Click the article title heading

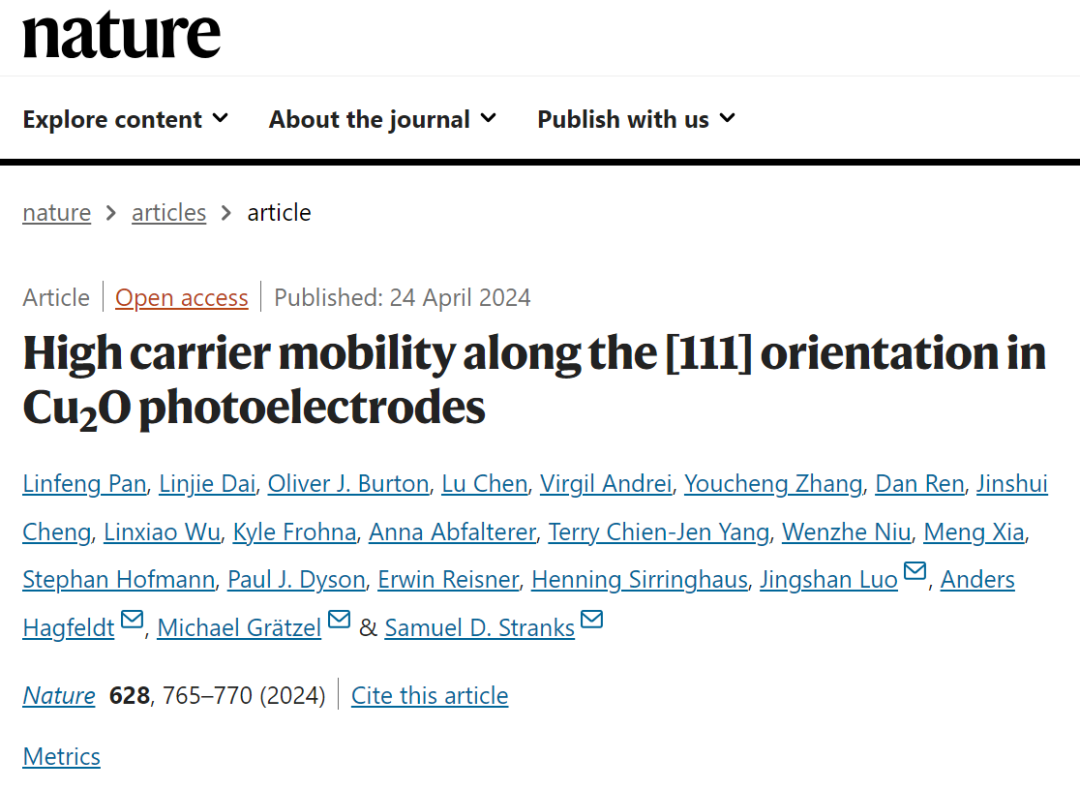(534, 380)
